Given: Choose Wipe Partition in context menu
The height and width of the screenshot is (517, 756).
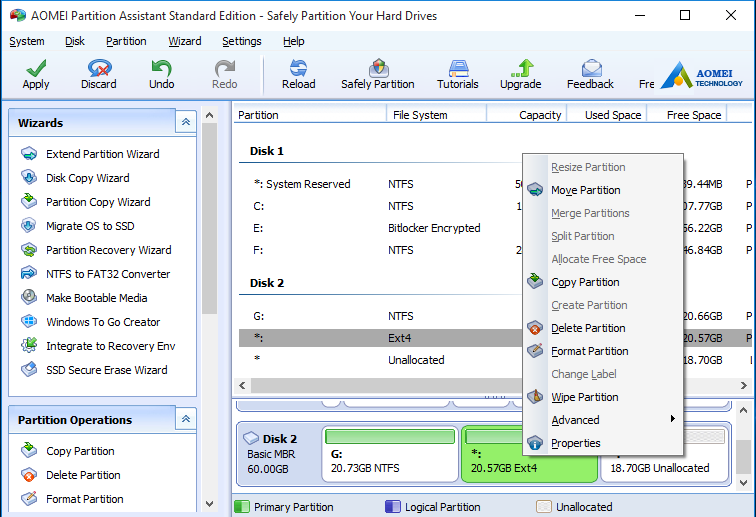Looking at the screenshot, I should click(603, 397).
